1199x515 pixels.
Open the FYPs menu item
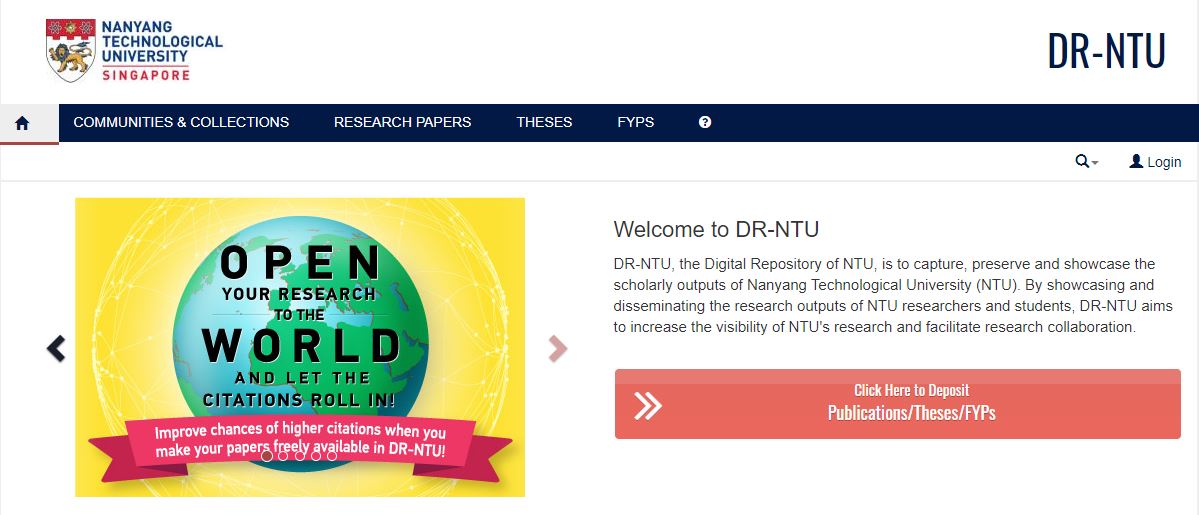pos(635,122)
